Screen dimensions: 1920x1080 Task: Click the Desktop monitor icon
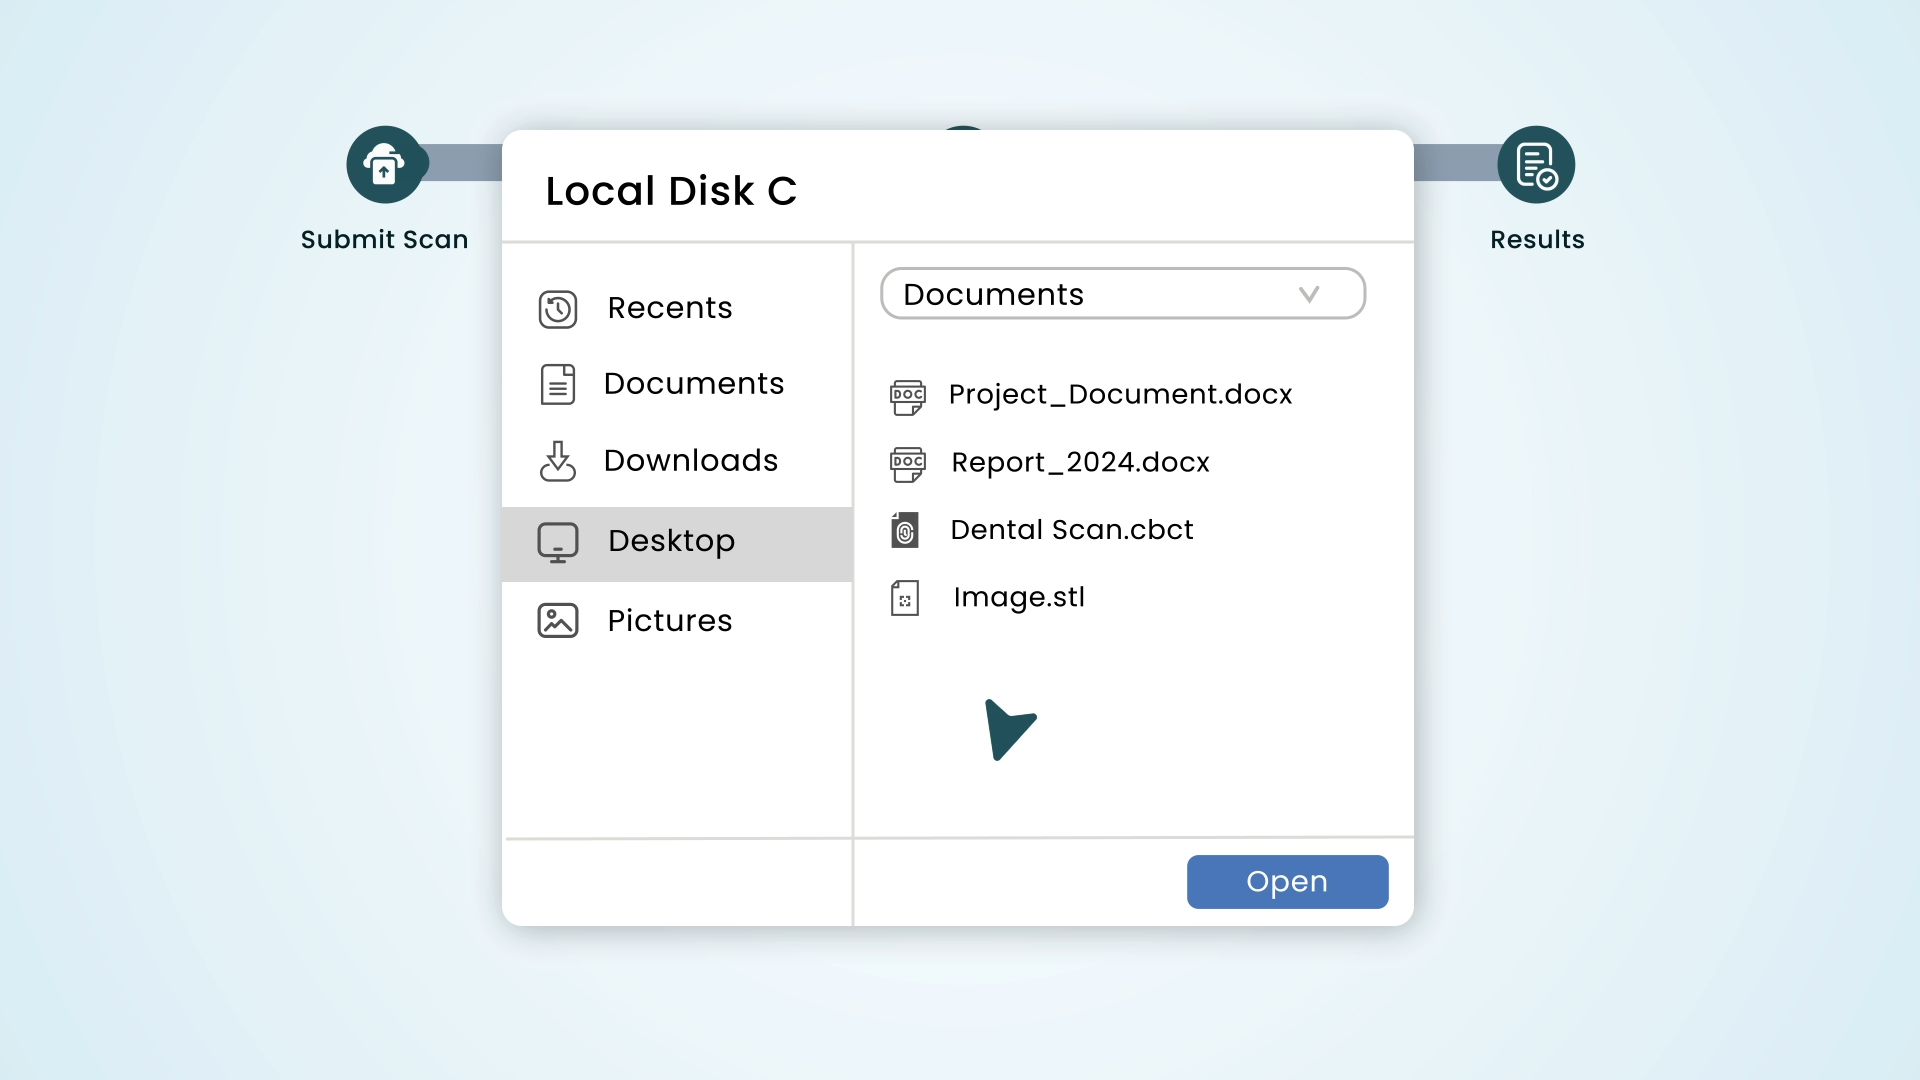click(x=558, y=542)
